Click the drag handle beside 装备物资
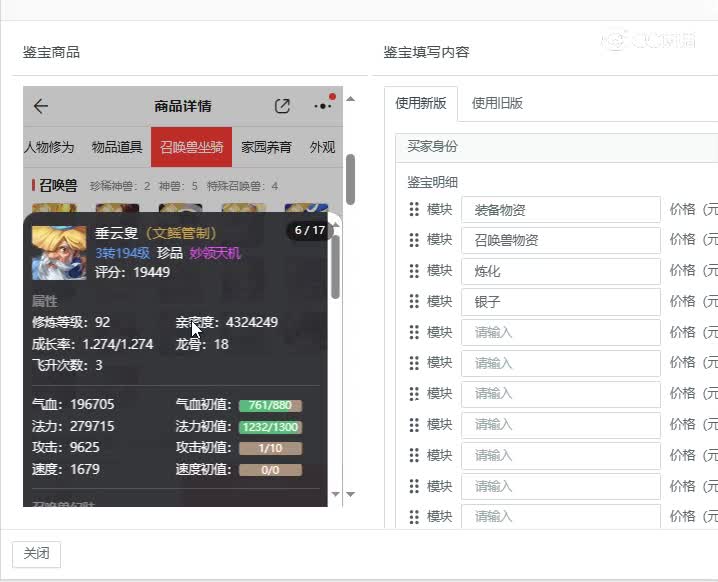The image size is (718, 582). (414, 209)
